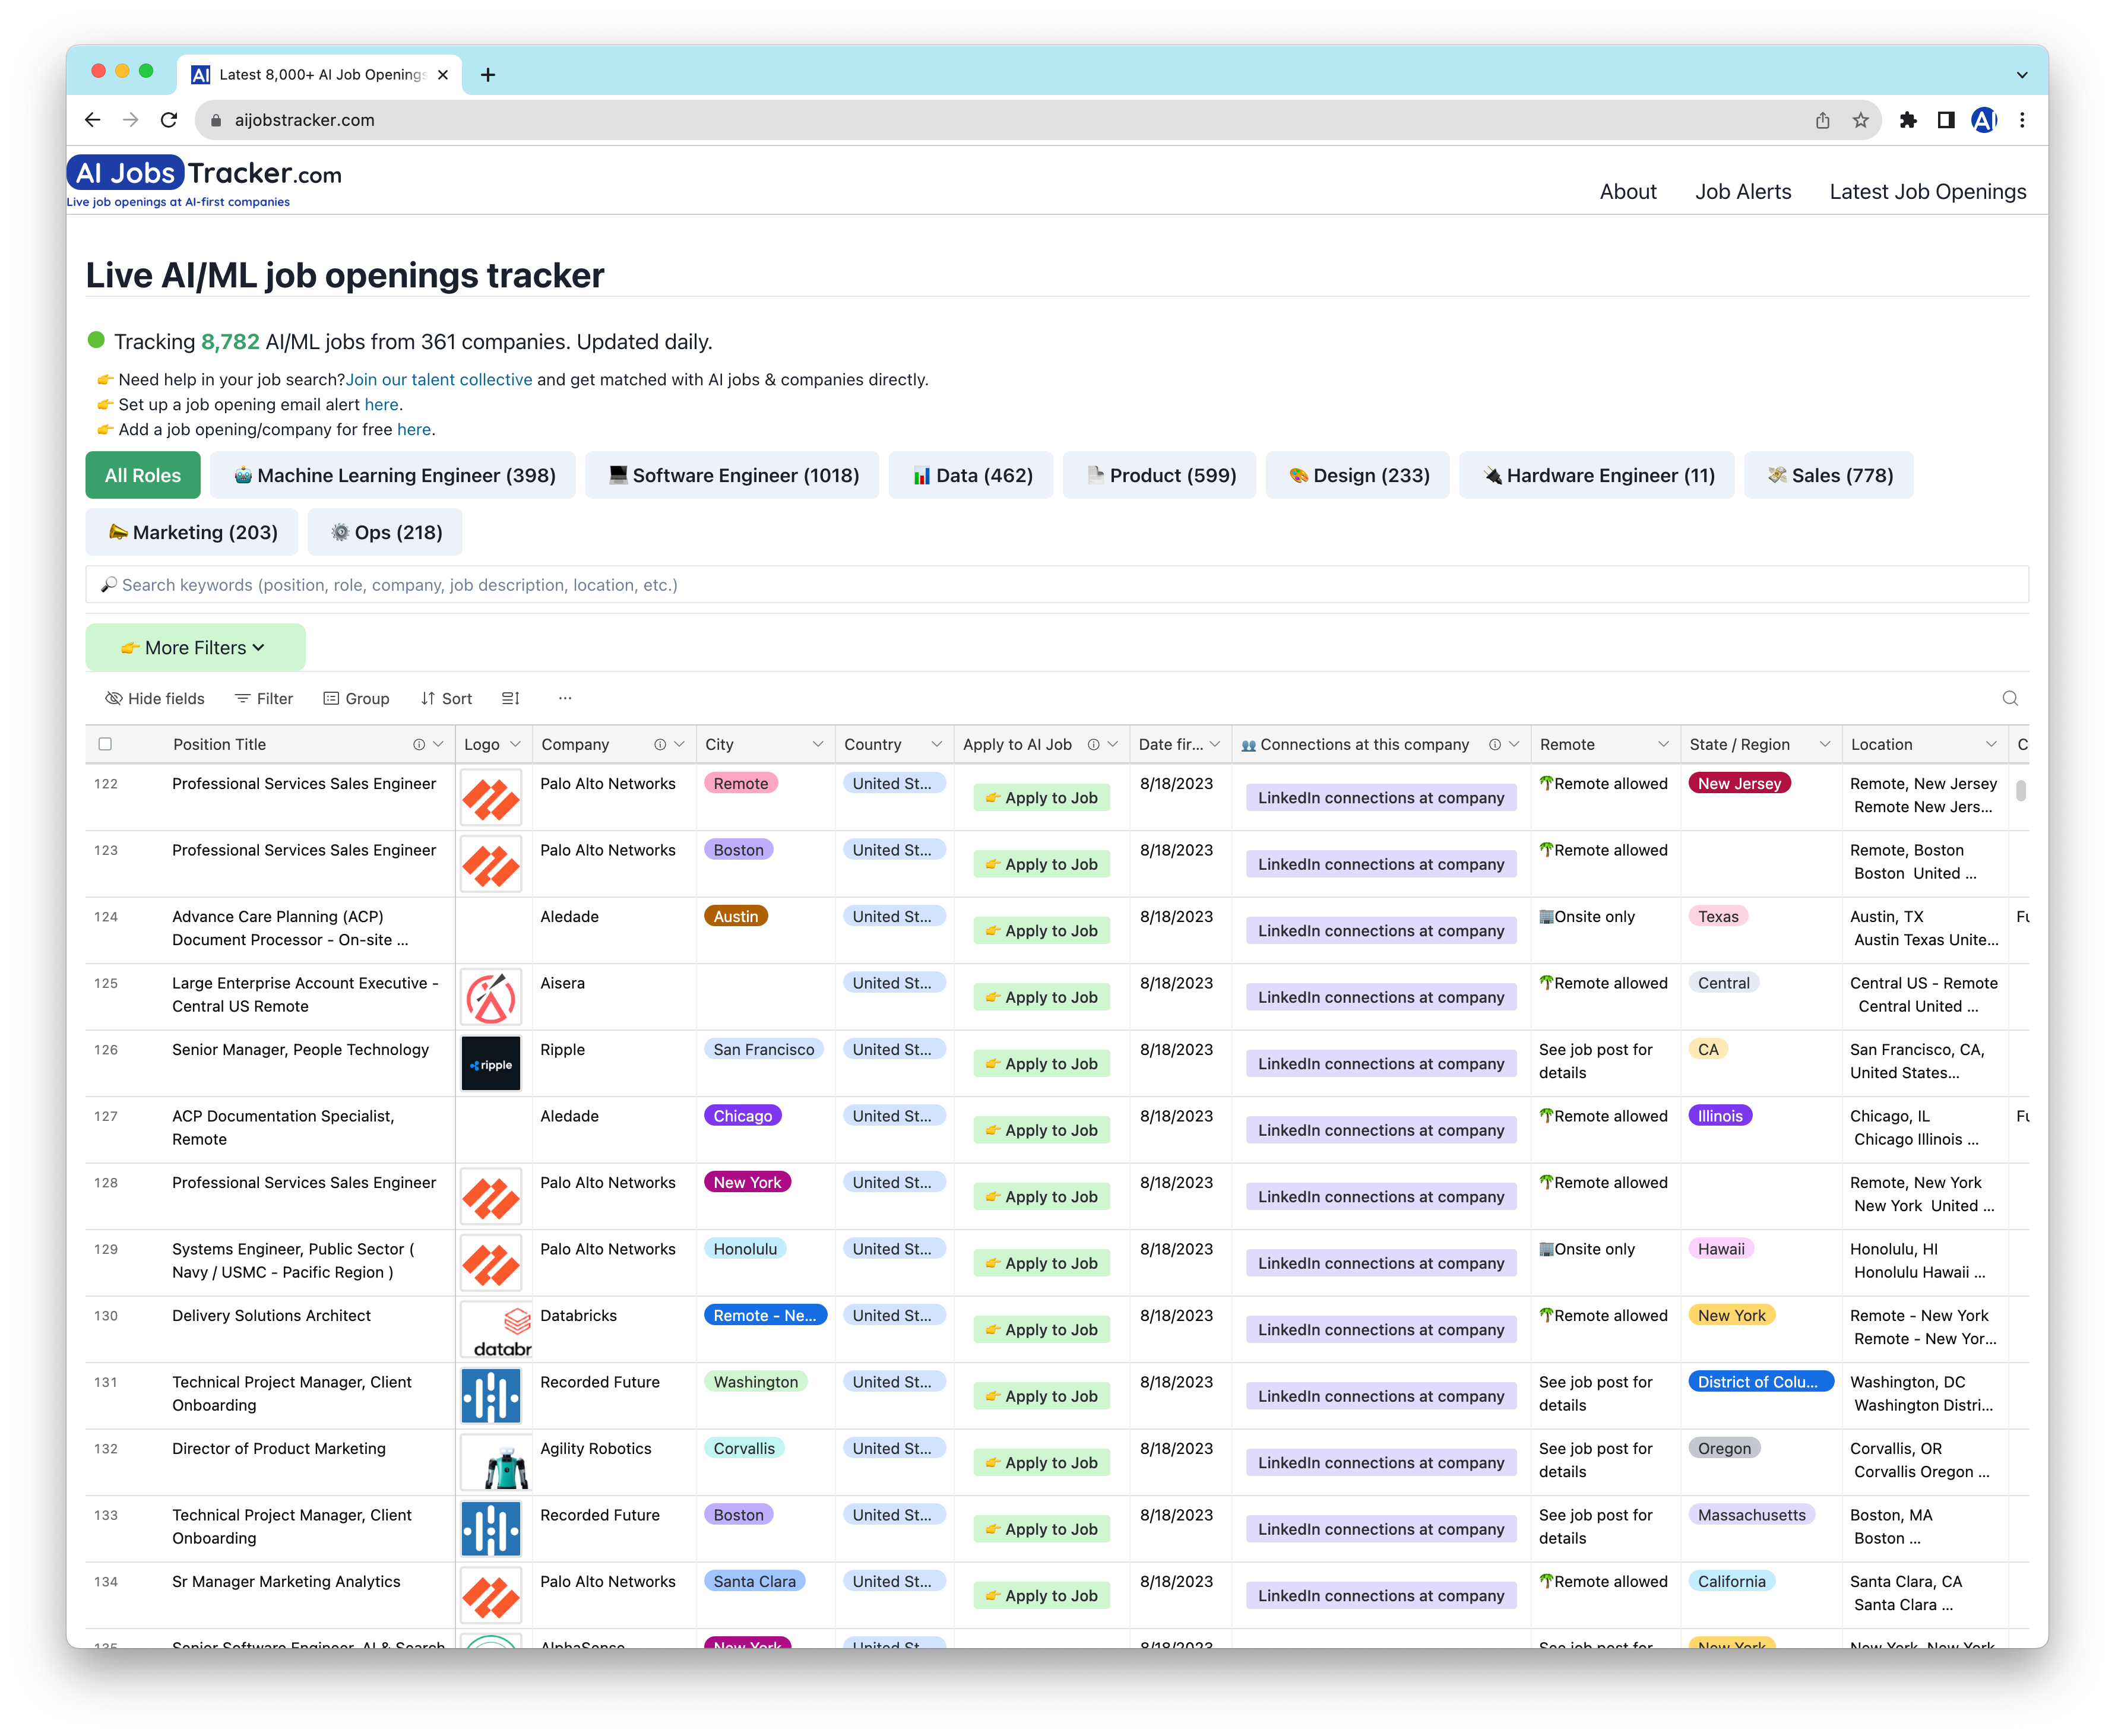The height and width of the screenshot is (1736, 2115).
Task: Click the Aisera logo thumbnail
Action: click(x=491, y=997)
